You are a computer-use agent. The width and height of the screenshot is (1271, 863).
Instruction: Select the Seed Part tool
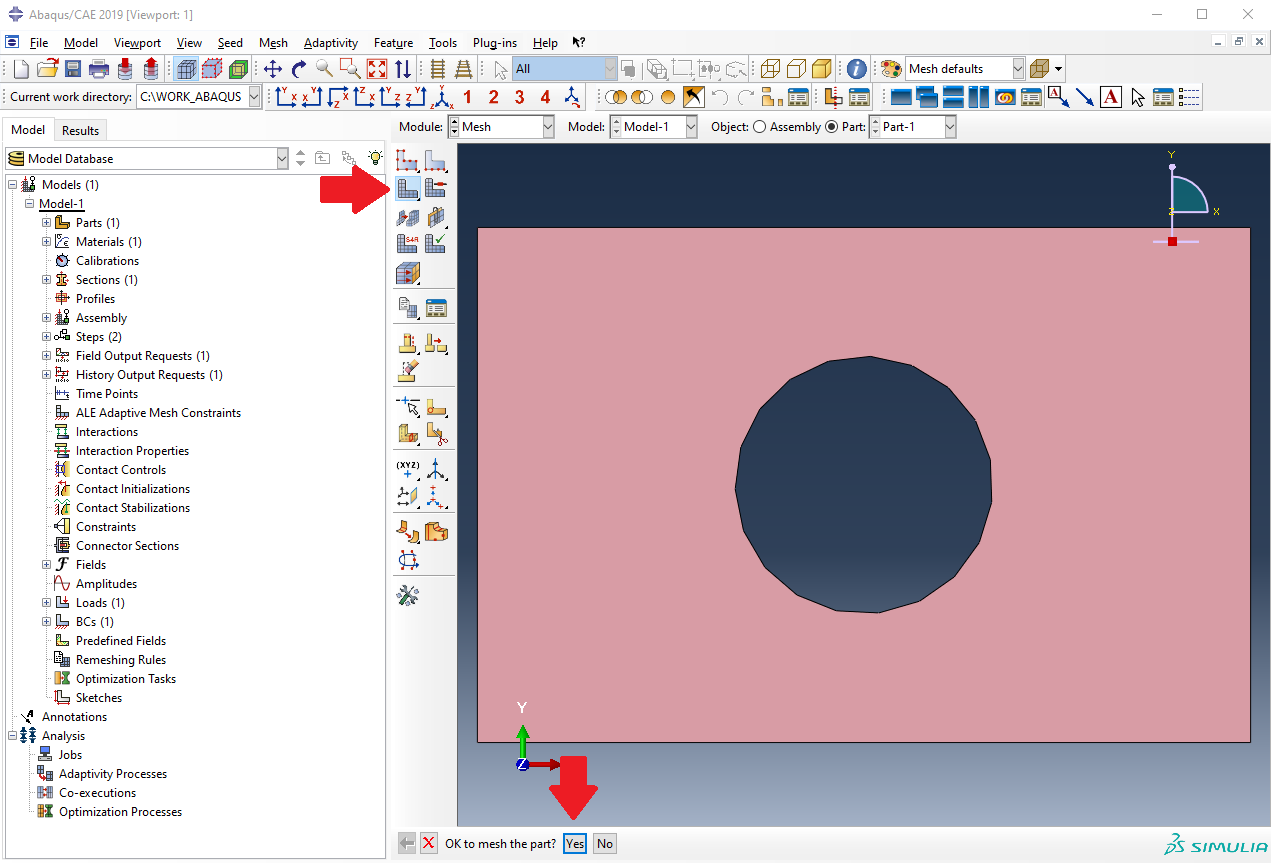pyautogui.click(x=407, y=160)
